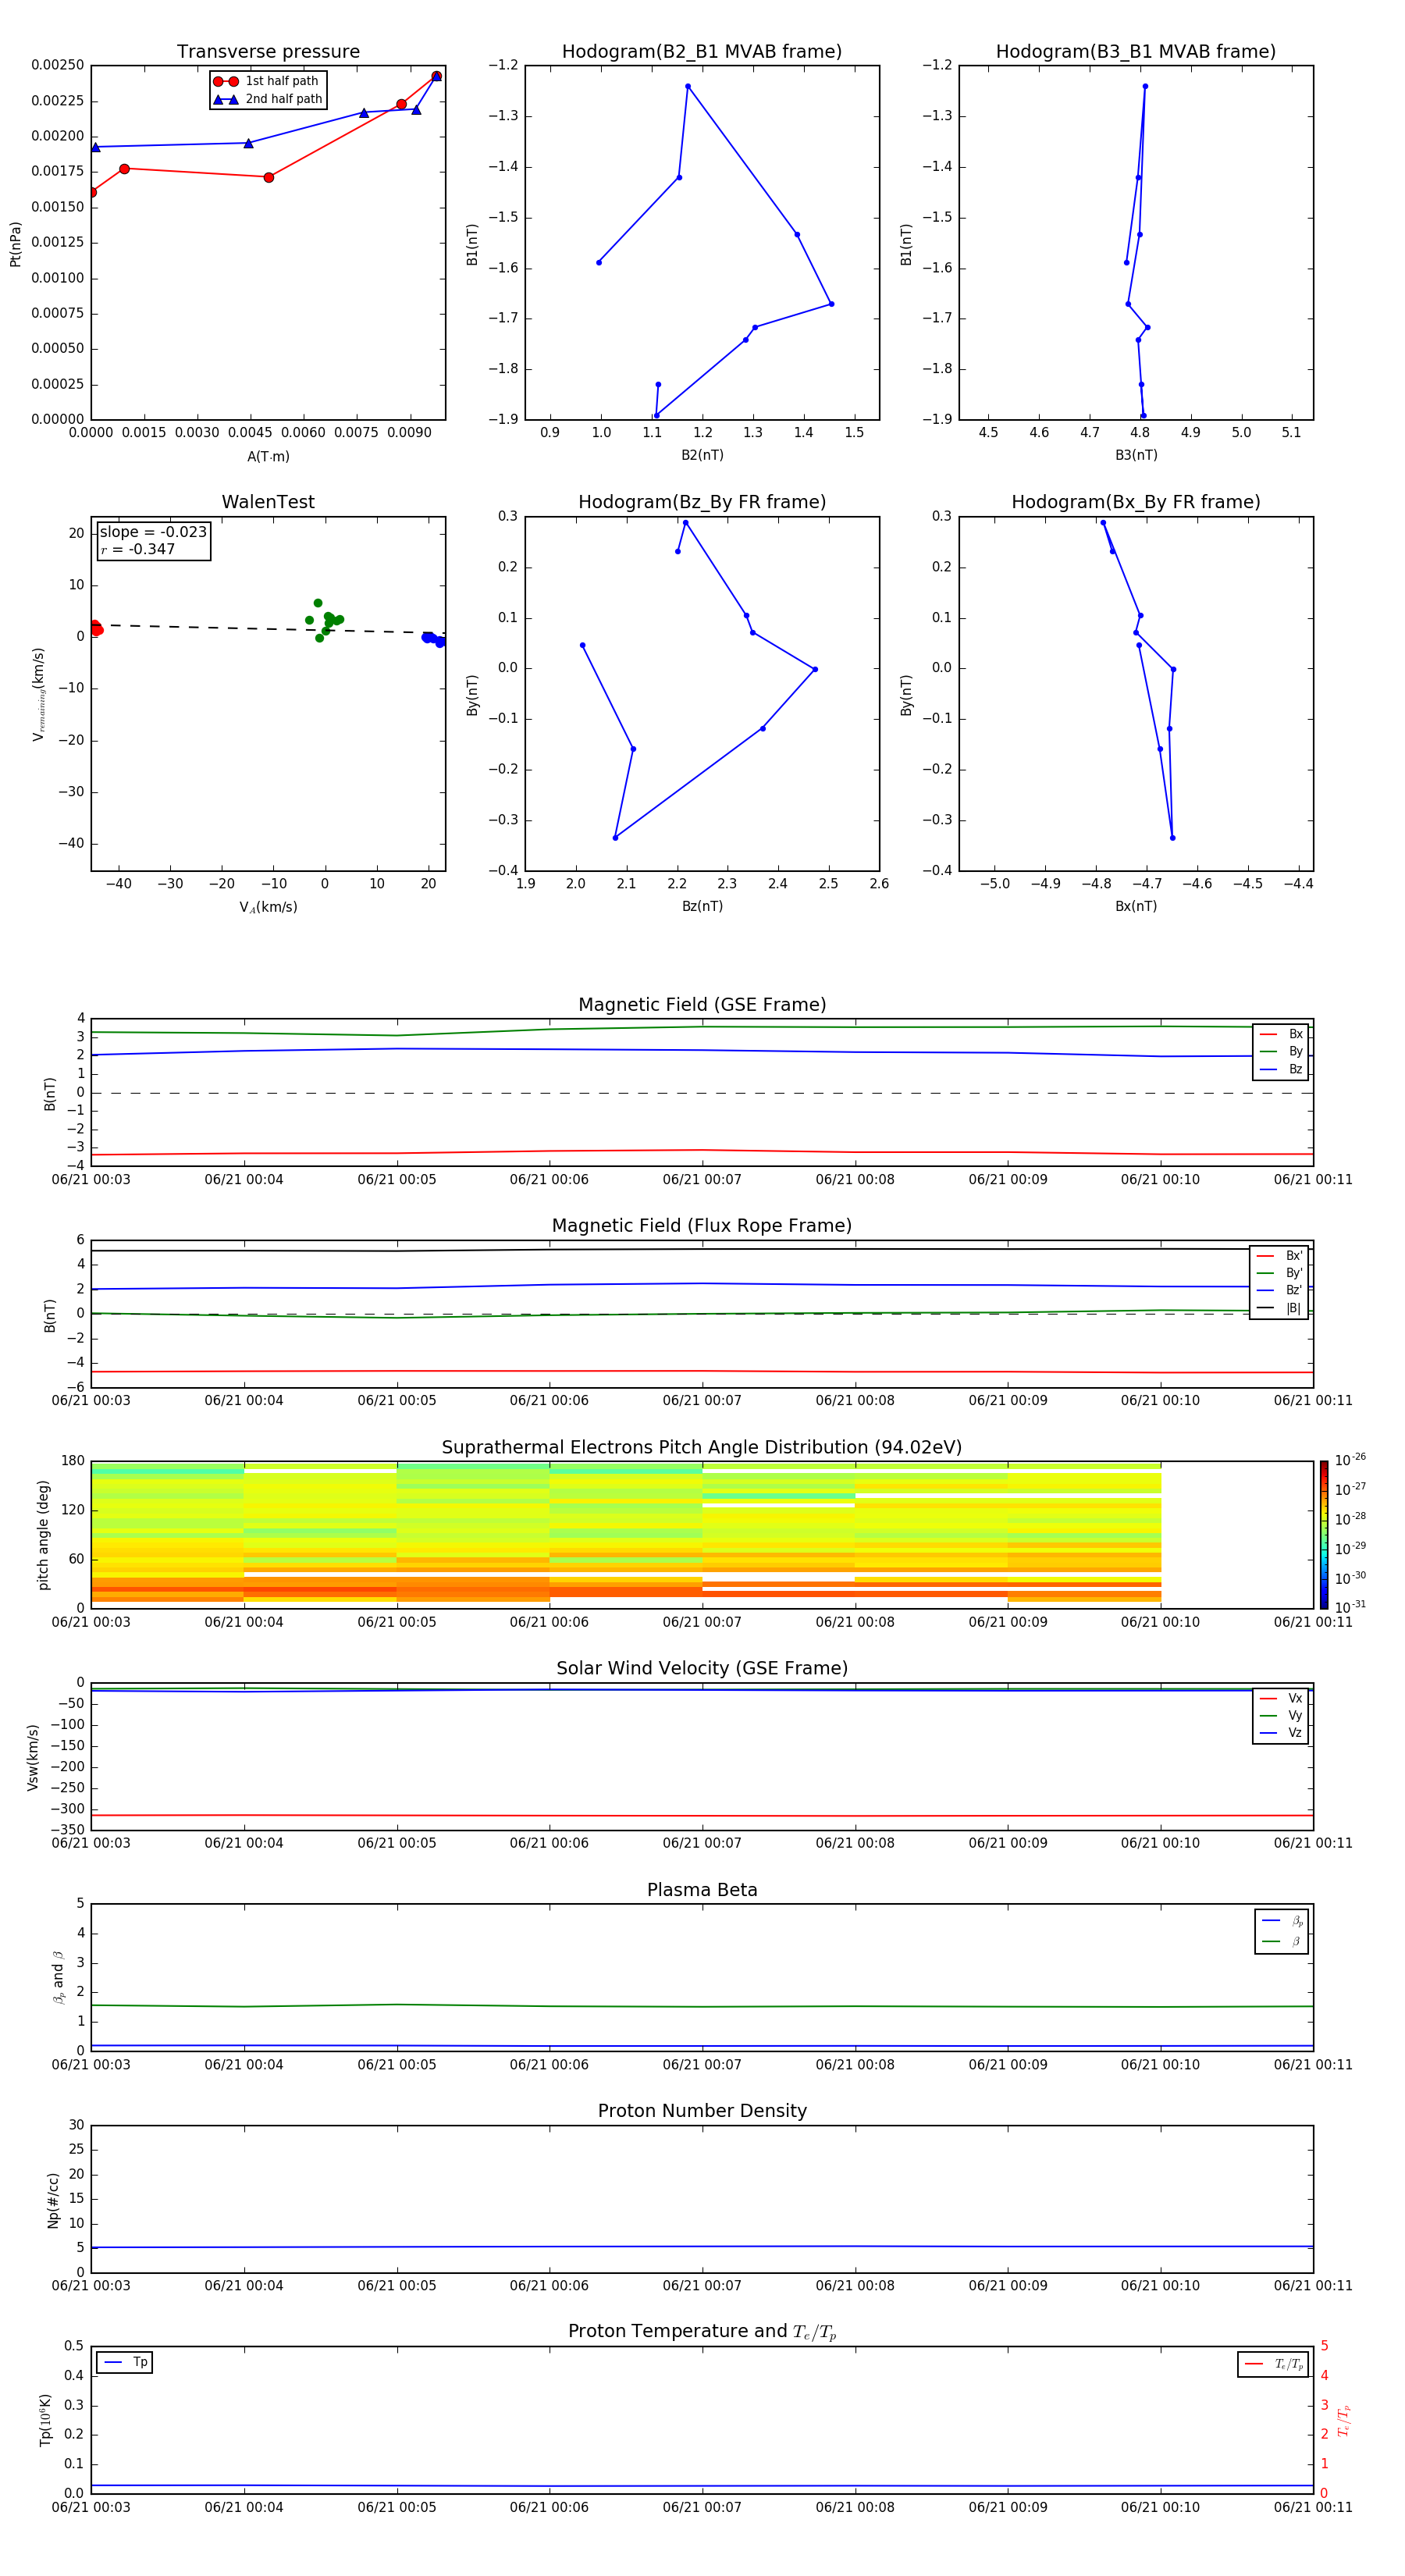Click the 'Bx' entry in GSE legend
The height and width of the screenshot is (2576, 1405).
1281,1034
